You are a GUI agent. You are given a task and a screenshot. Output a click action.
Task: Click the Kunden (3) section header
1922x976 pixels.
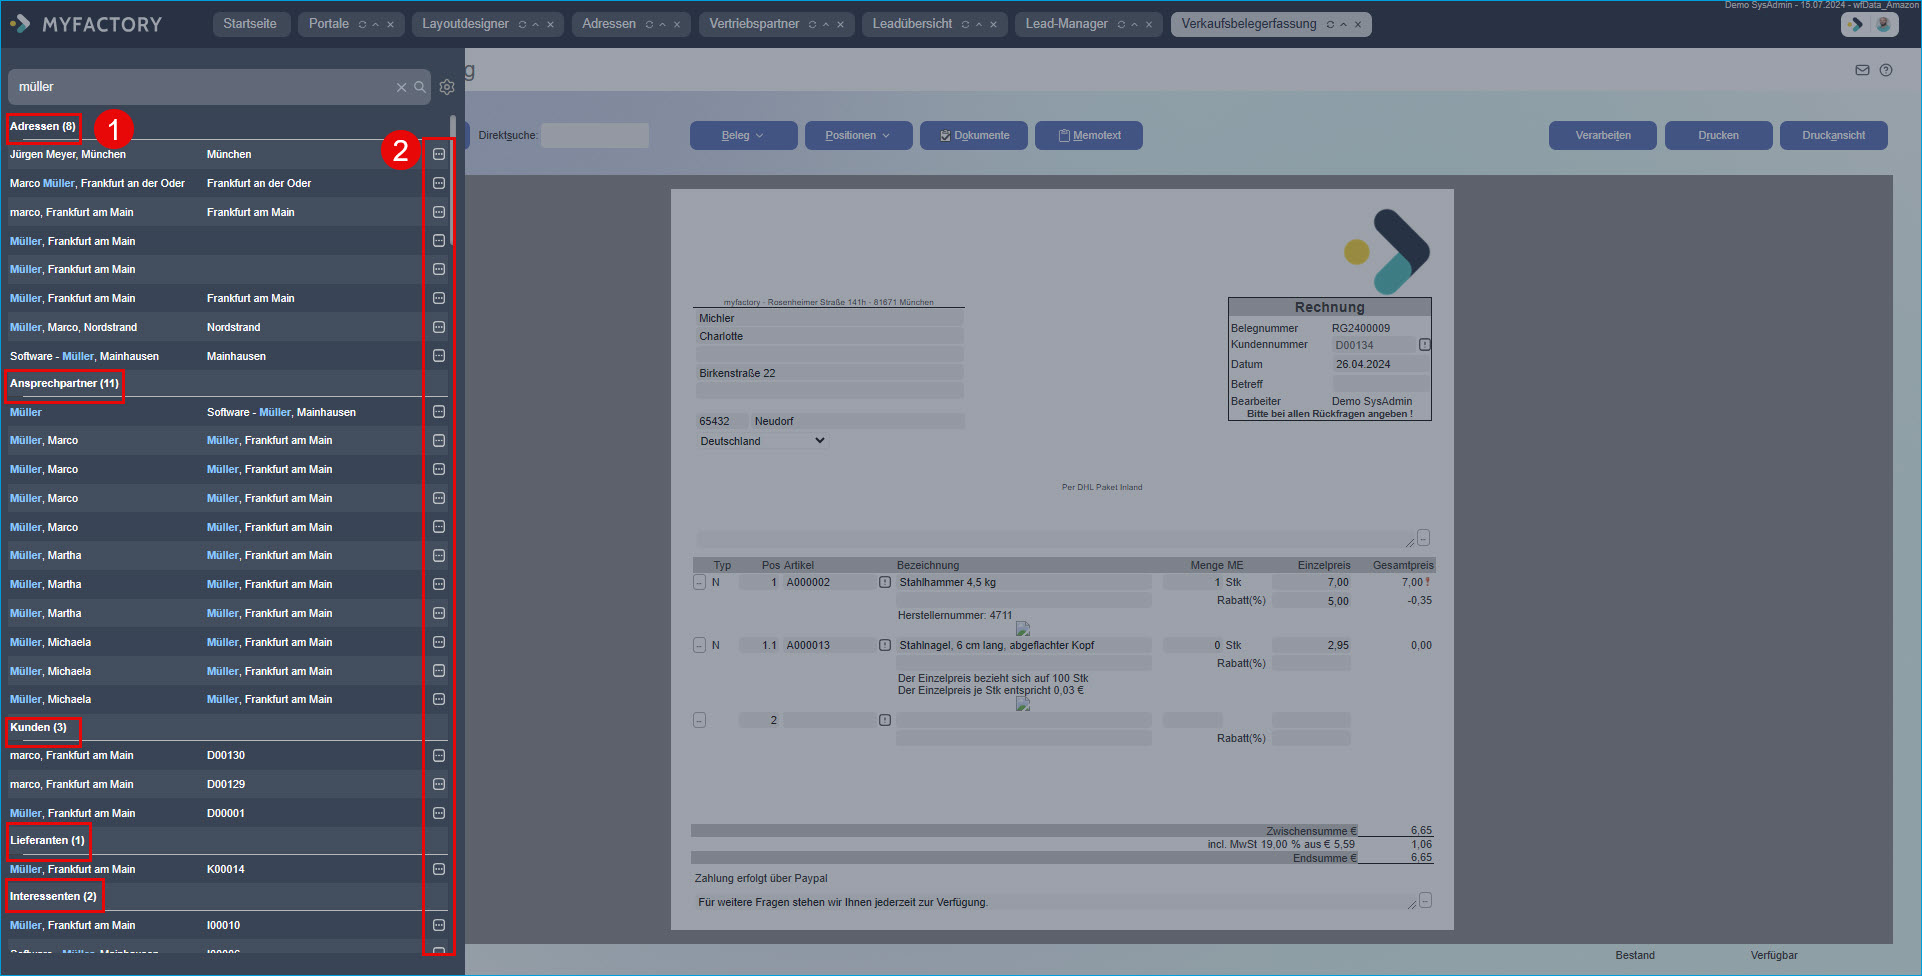point(38,727)
